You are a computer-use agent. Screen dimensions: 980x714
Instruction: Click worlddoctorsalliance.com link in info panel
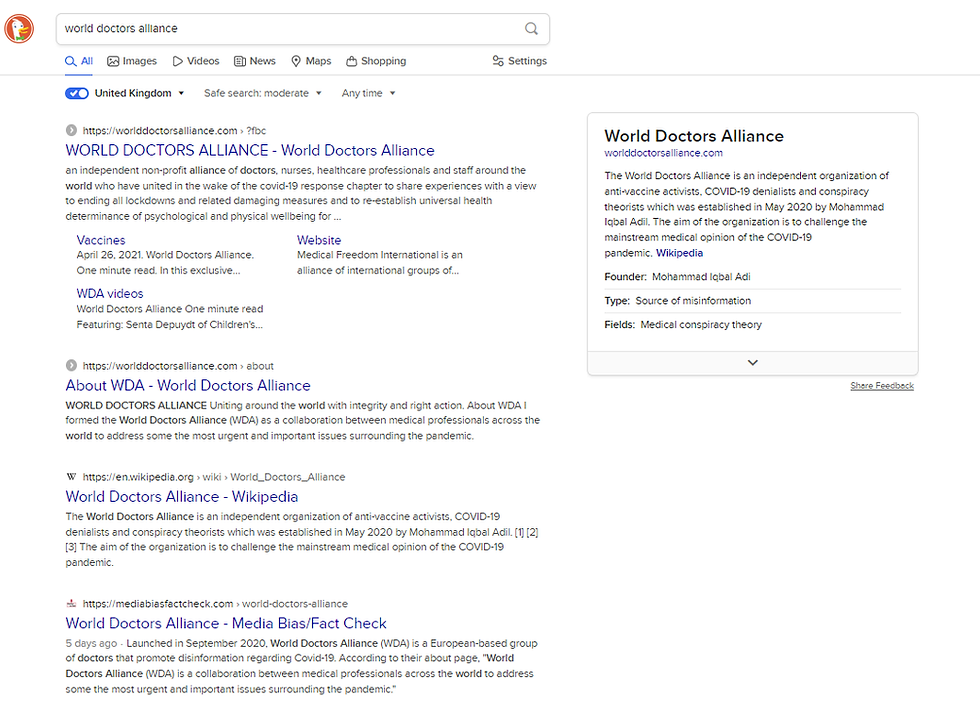click(663, 153)
